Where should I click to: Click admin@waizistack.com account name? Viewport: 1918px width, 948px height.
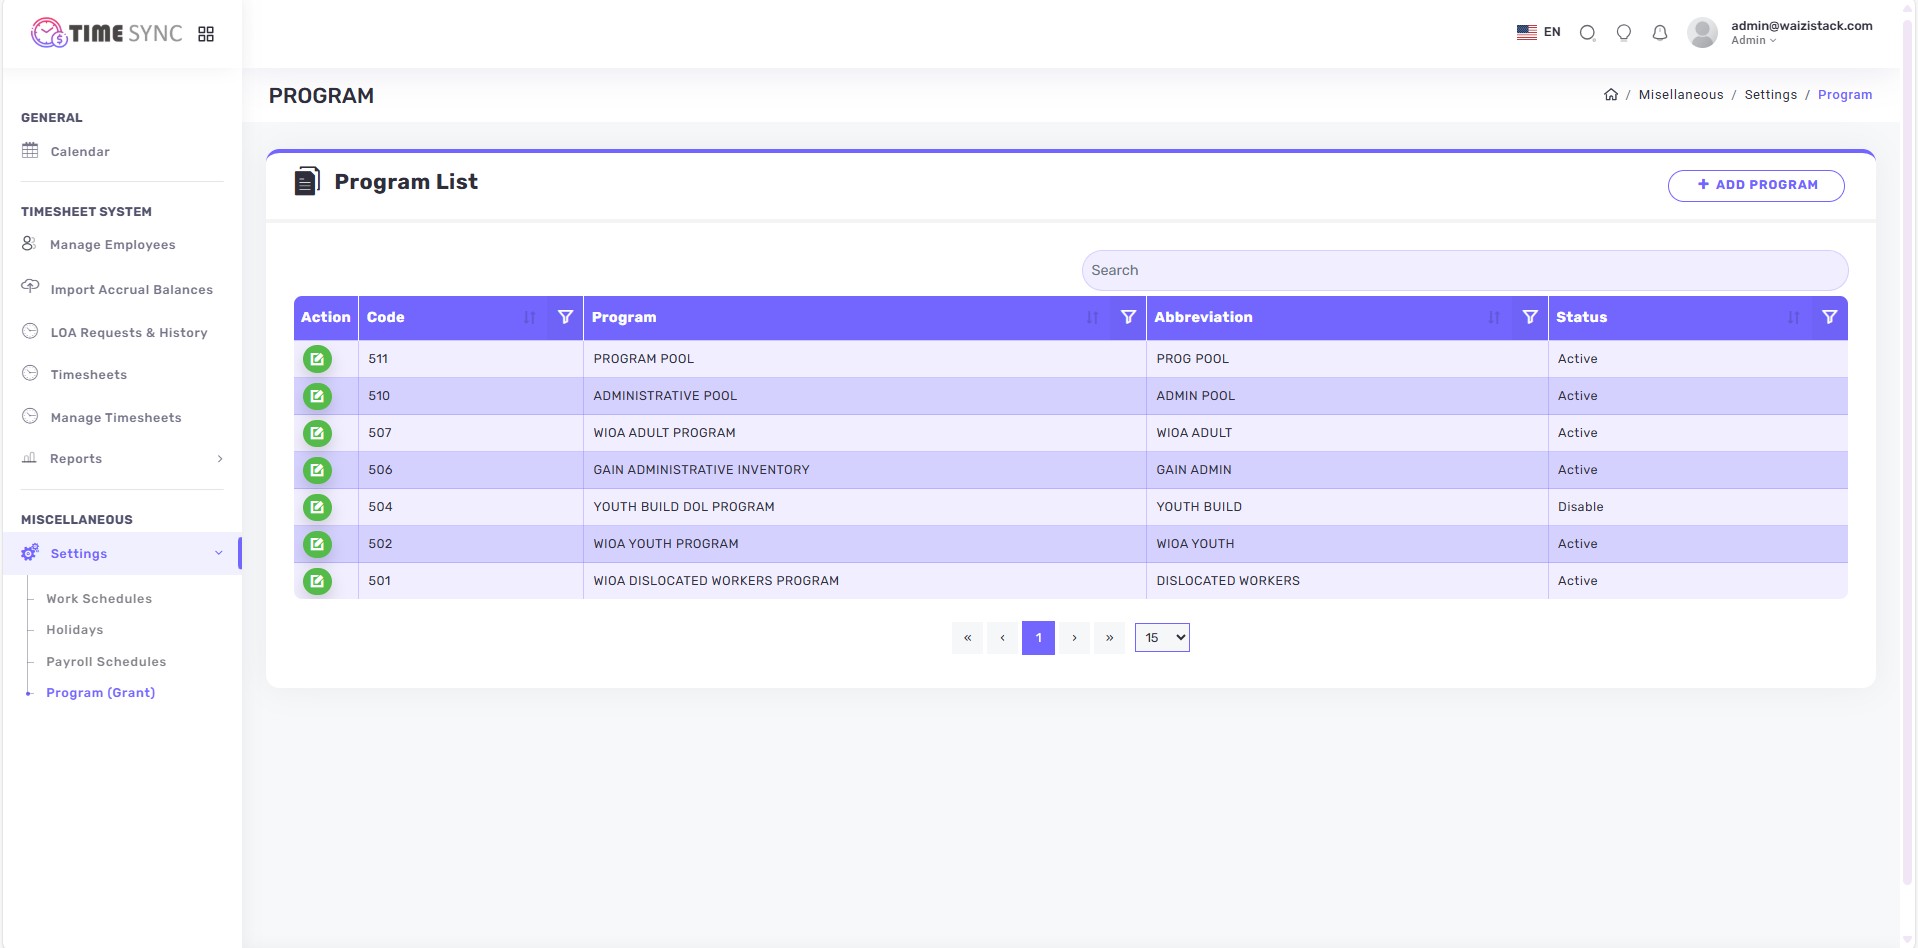point(1802,26)
